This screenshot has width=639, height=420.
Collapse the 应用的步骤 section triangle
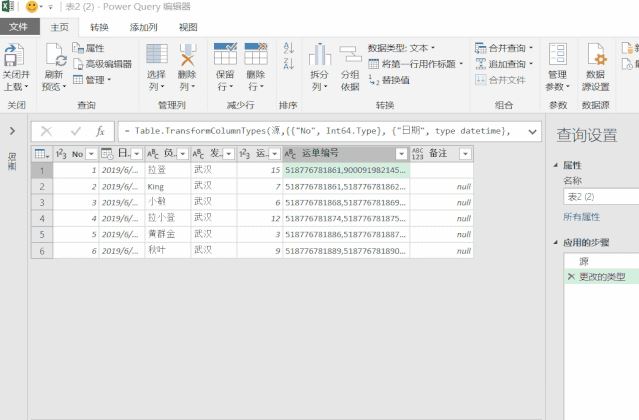pyautogui.click(x=555, y=243)
